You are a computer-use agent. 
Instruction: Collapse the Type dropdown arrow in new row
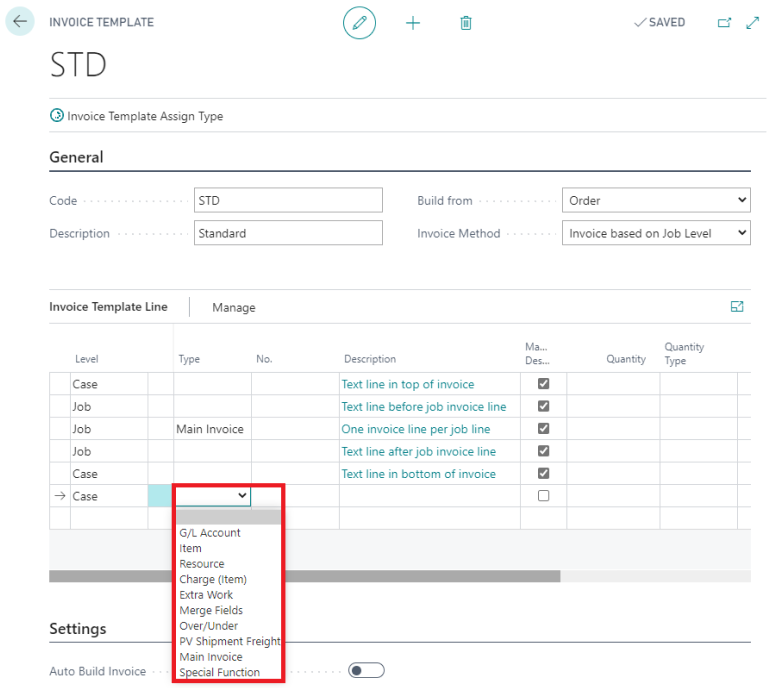[x=242, y=495]
